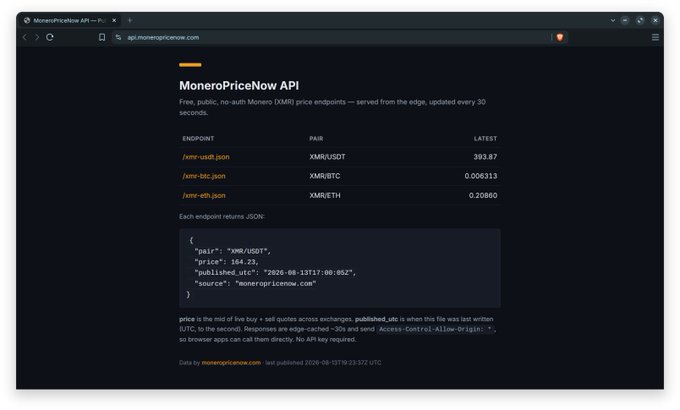
Task: Follow the moneropricenow.com footer link
Action: (231, 363)
